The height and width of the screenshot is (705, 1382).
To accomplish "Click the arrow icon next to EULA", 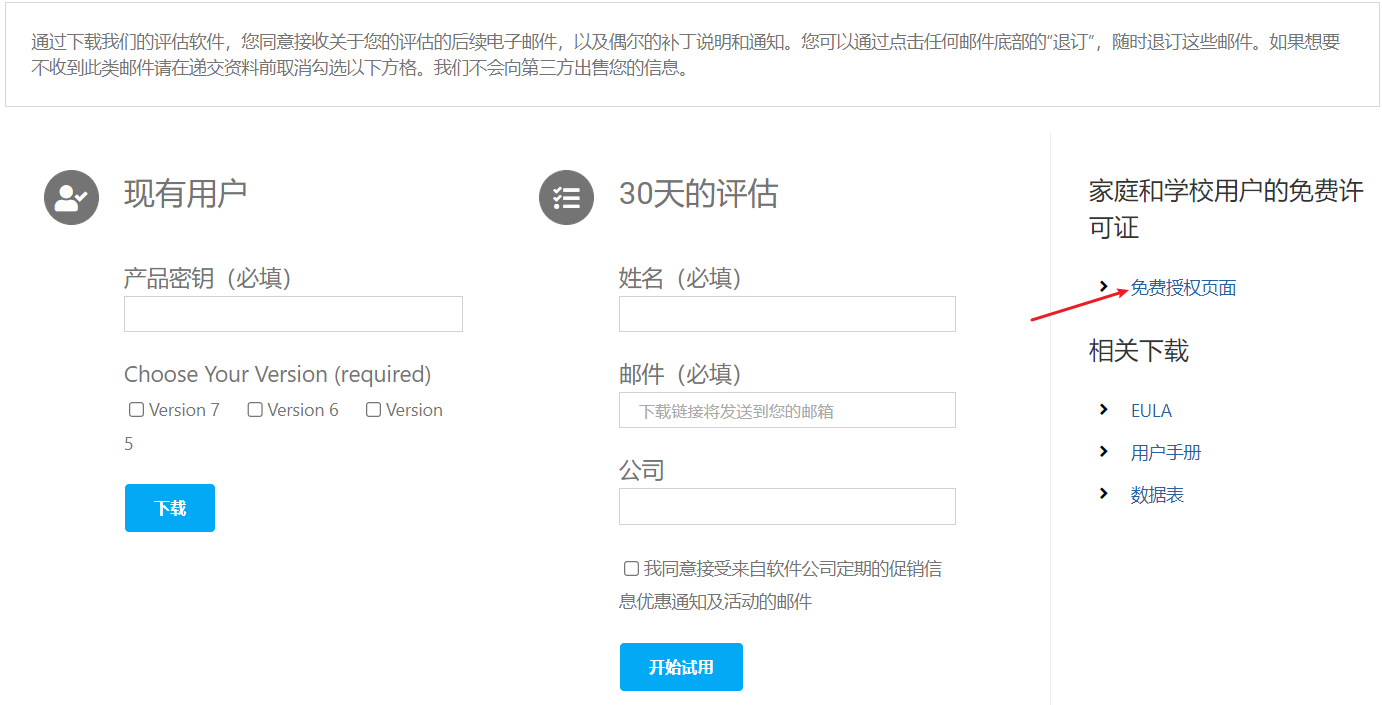I will [x=1104, y=410].
